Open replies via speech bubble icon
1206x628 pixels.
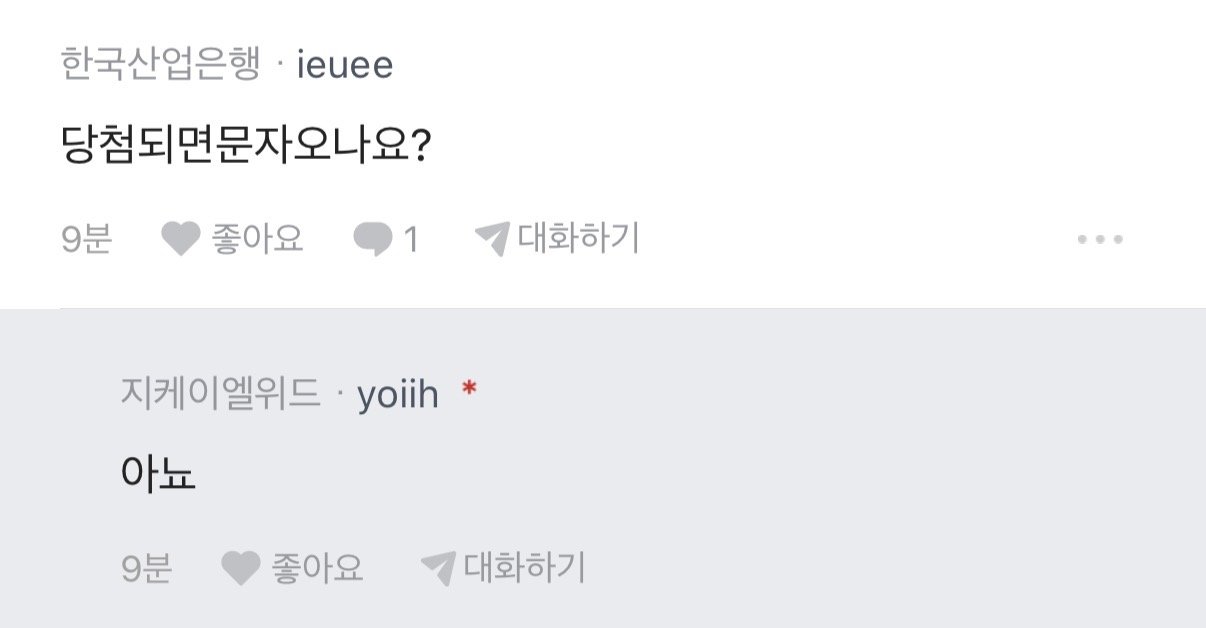coord(372,240)
